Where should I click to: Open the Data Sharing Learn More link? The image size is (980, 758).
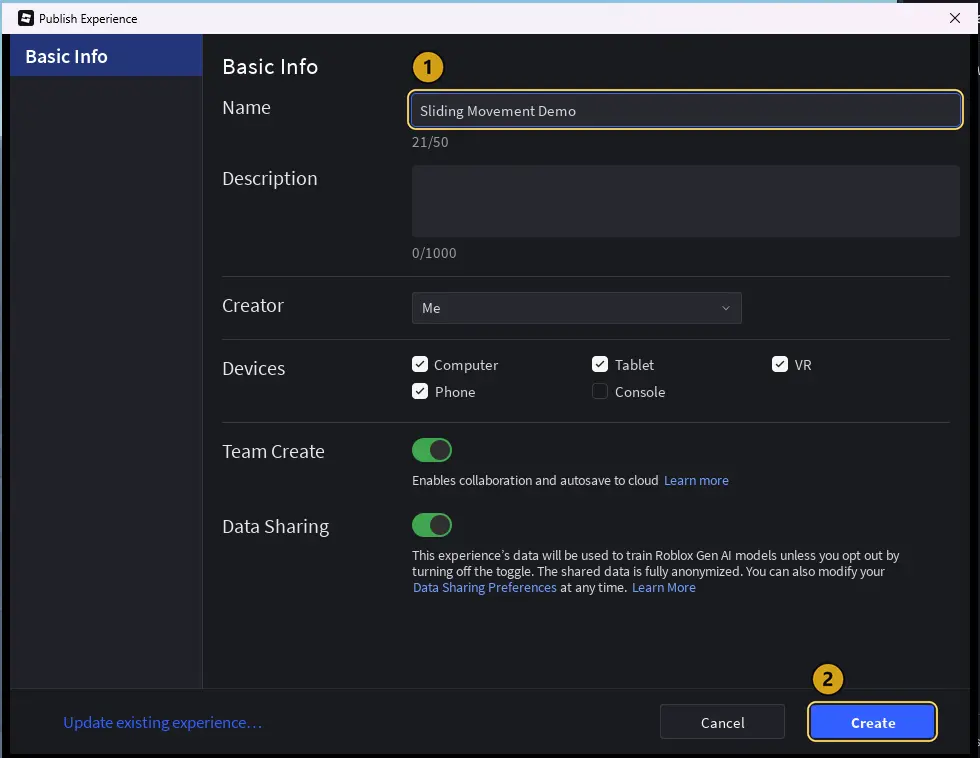point(664,588)
